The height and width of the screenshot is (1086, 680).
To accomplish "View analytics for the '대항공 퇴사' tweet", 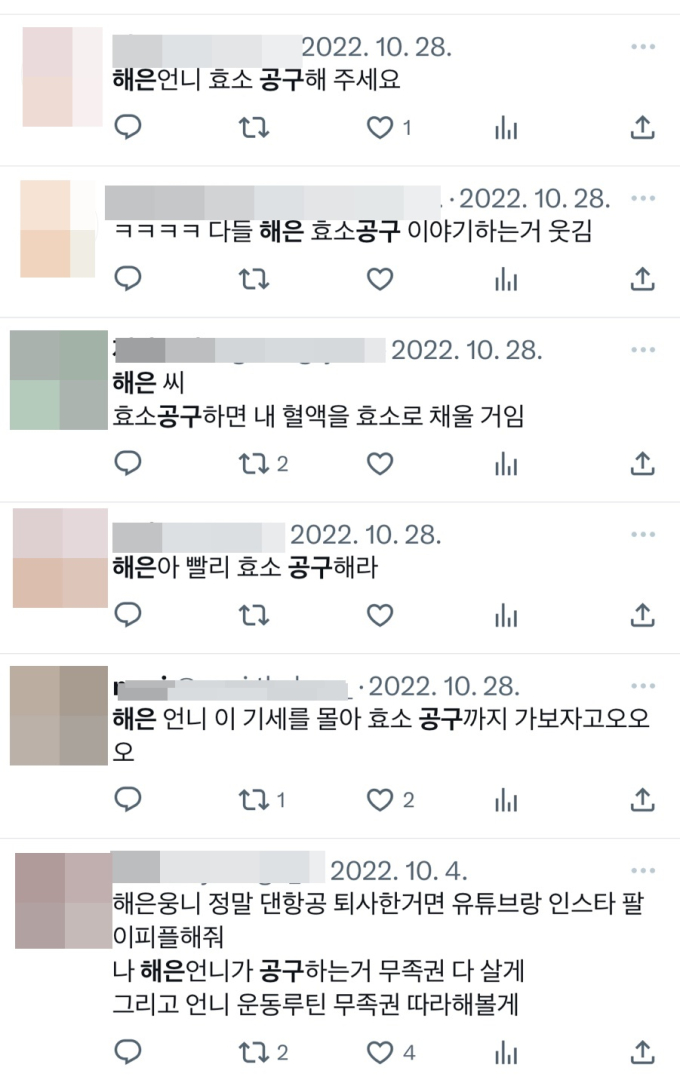I will 506,1053.
